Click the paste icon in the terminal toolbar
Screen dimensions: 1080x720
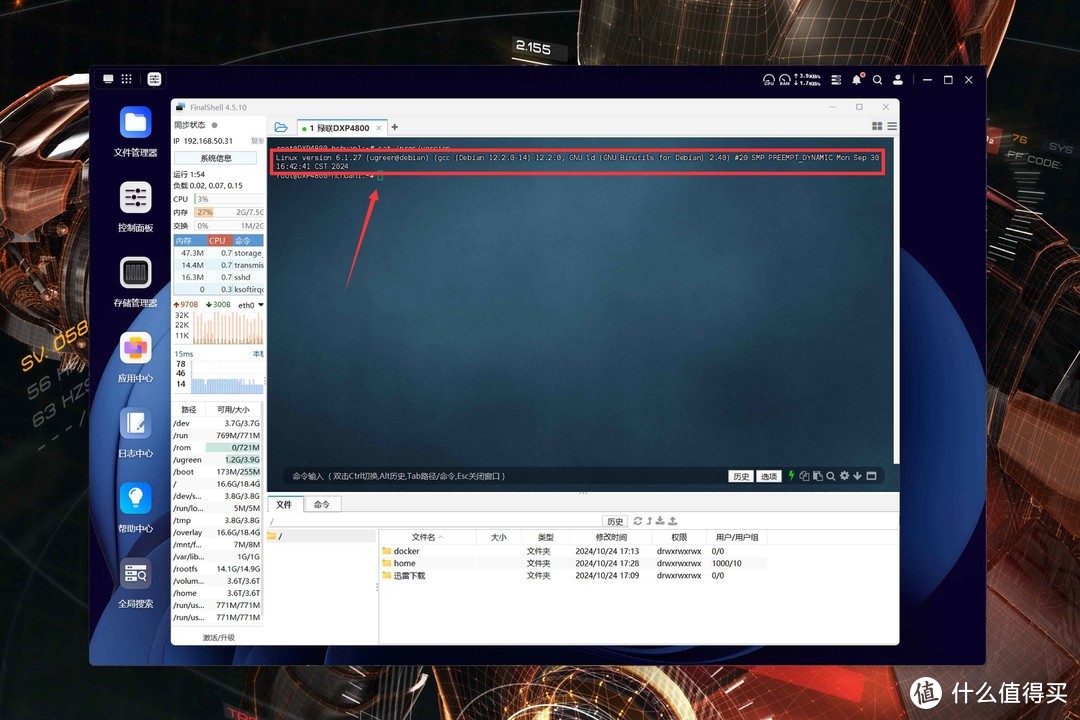coord(818,476)
